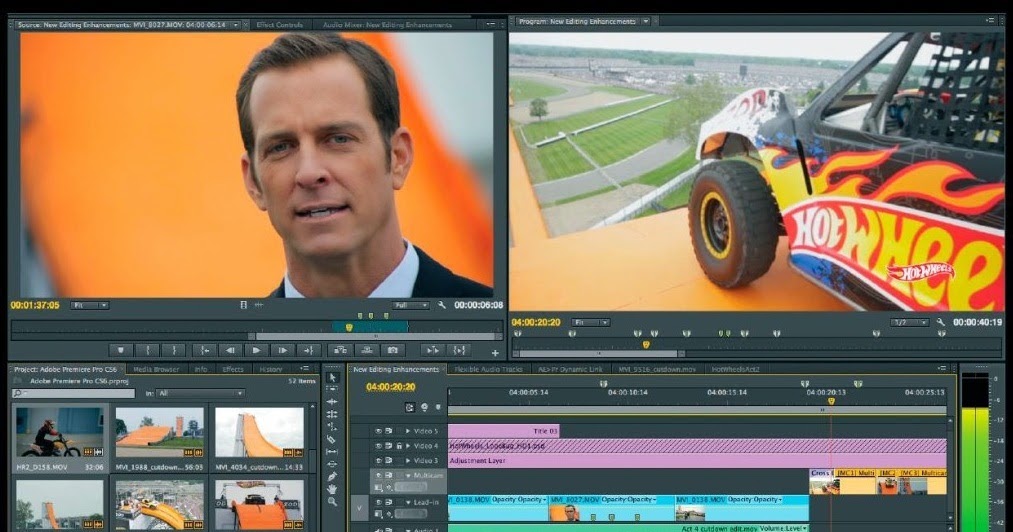The height and width of the screenshot is (532, 1013).
Task: Choose the Rolling Edit tool
Action: pyautogui.click(x=332, y=414)
